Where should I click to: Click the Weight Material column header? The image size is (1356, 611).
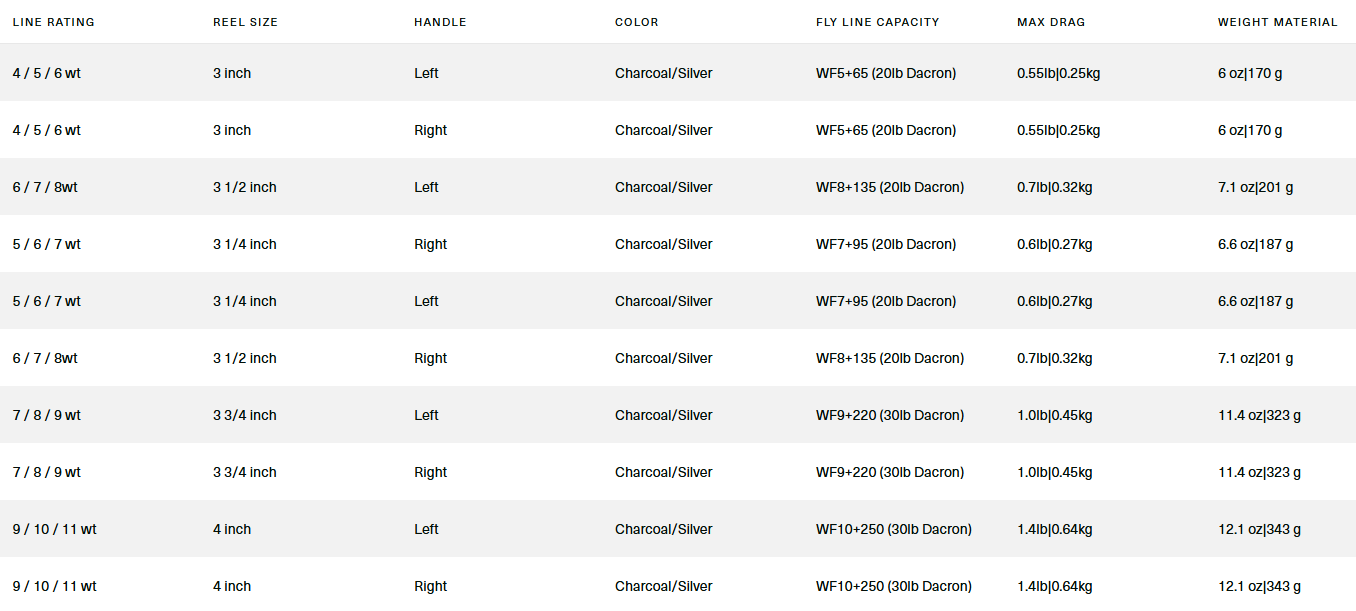(1277, 22)
